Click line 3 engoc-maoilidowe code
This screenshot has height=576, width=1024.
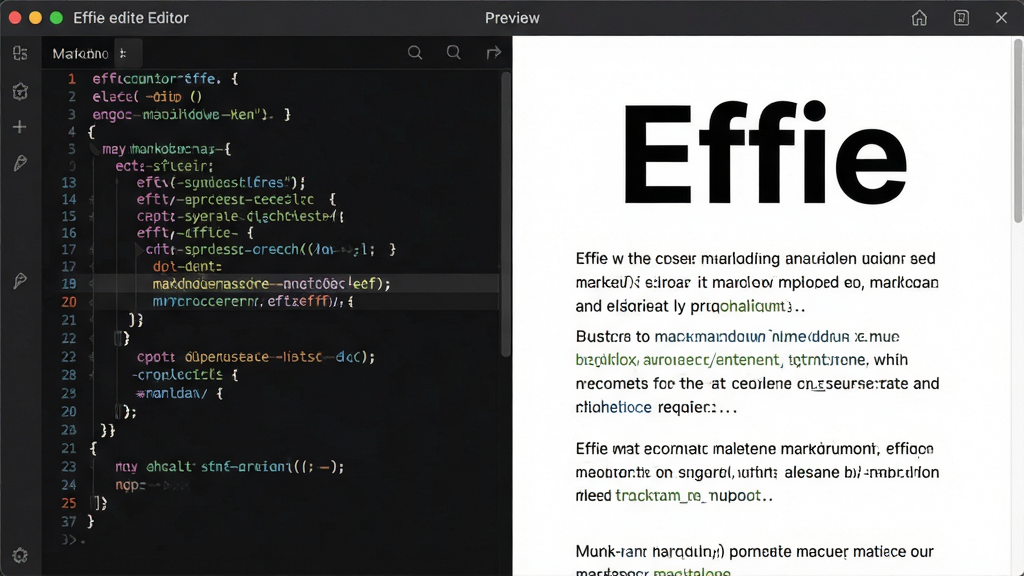[191, 114]
